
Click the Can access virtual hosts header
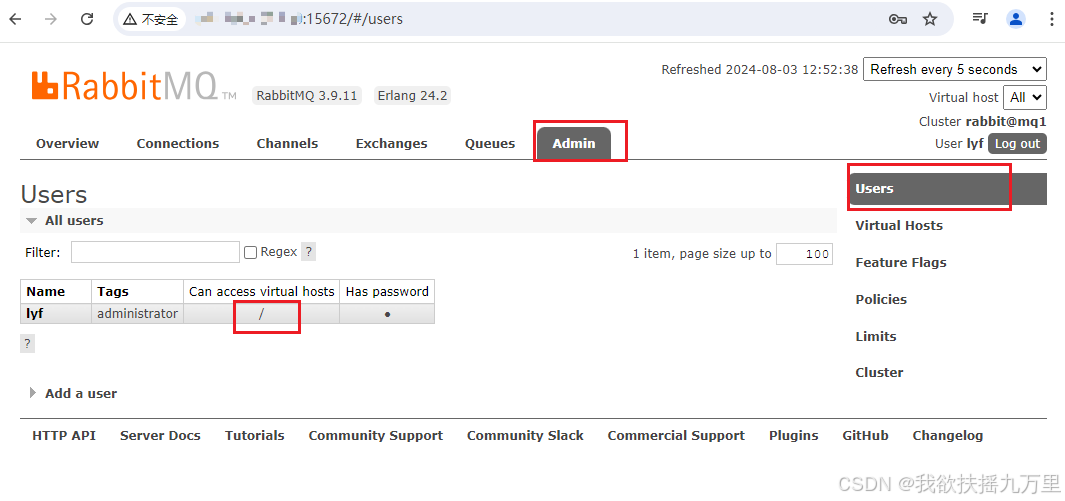click(261, 291)
